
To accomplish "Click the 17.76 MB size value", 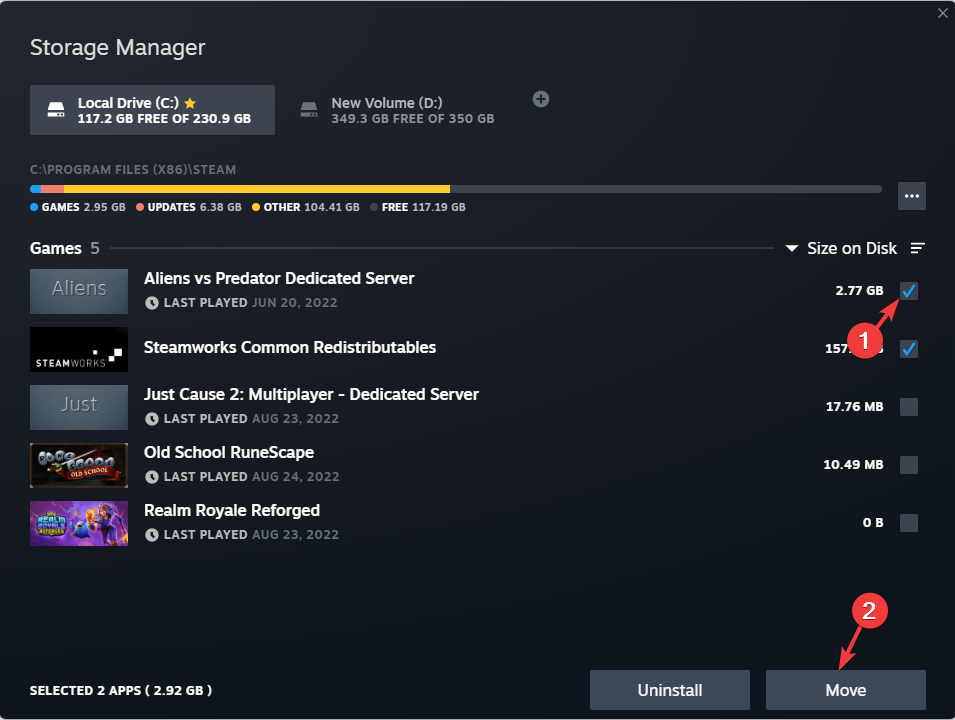I will [854, 406].
